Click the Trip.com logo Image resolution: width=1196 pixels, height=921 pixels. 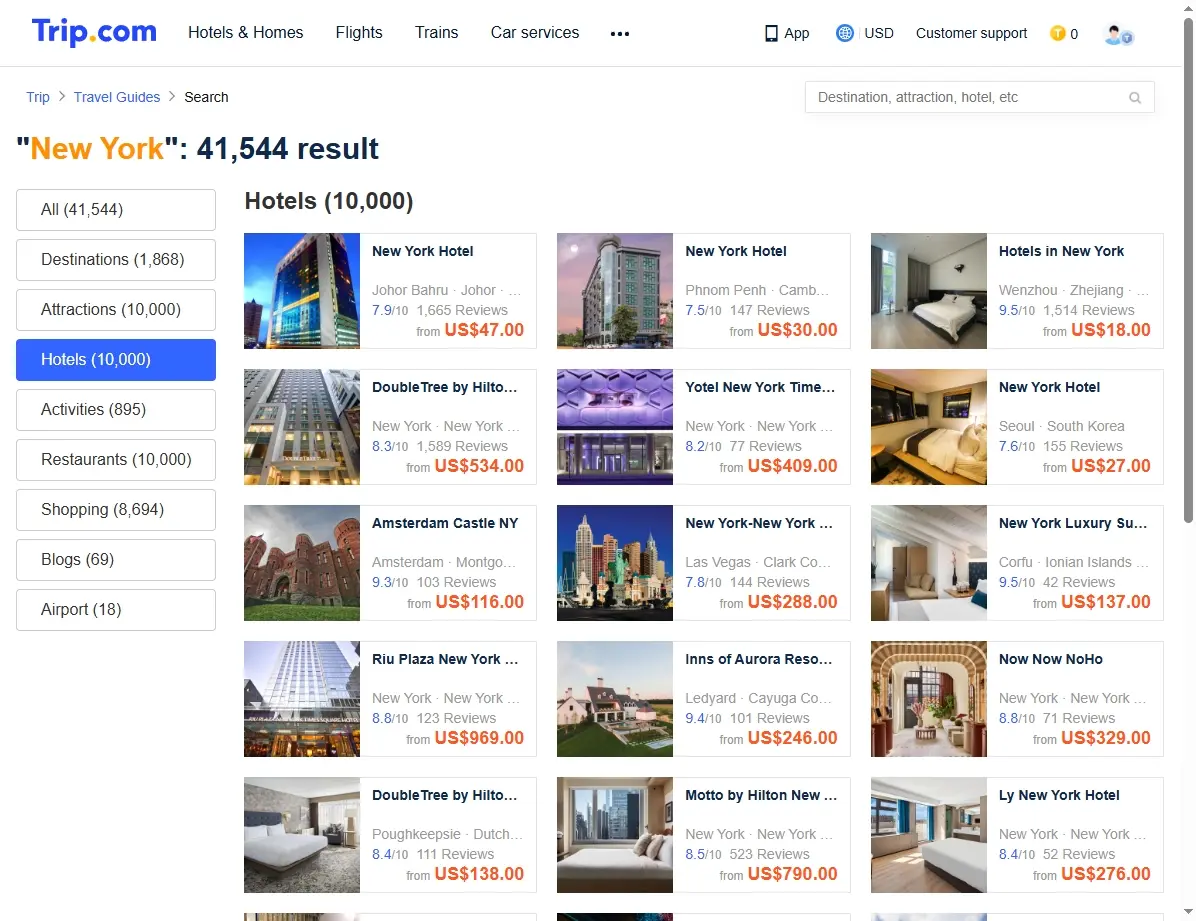(x=94, y=32)
